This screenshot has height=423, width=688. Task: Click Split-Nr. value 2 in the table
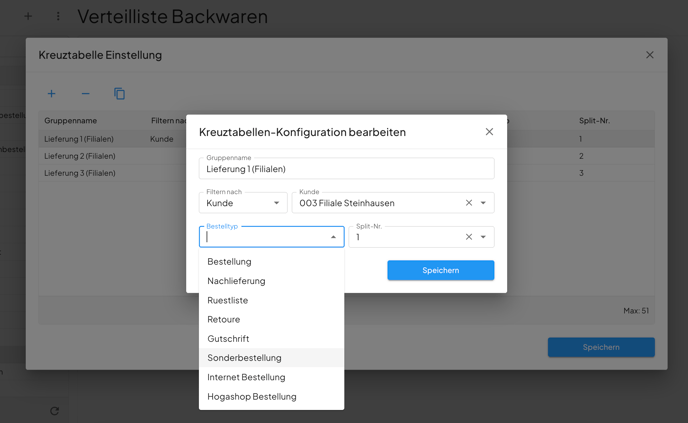581,156
